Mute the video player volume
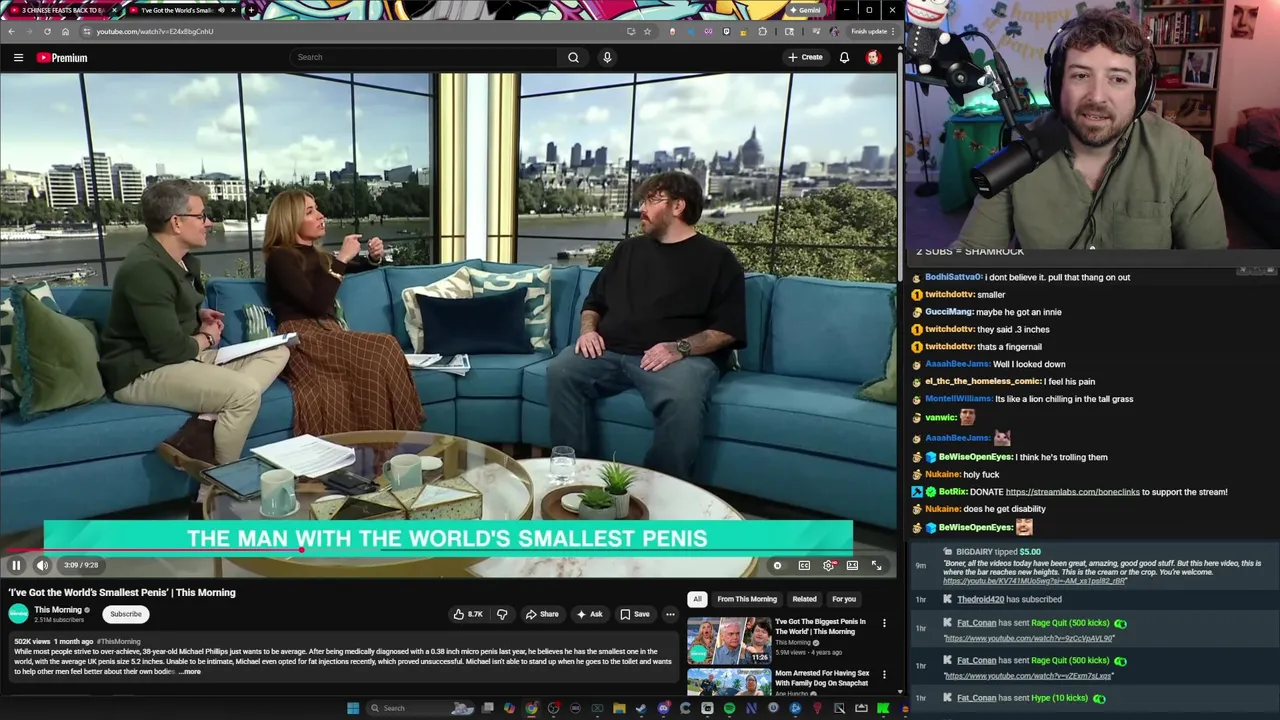Viewport: 1280px width, 720px height. (42, 565)
